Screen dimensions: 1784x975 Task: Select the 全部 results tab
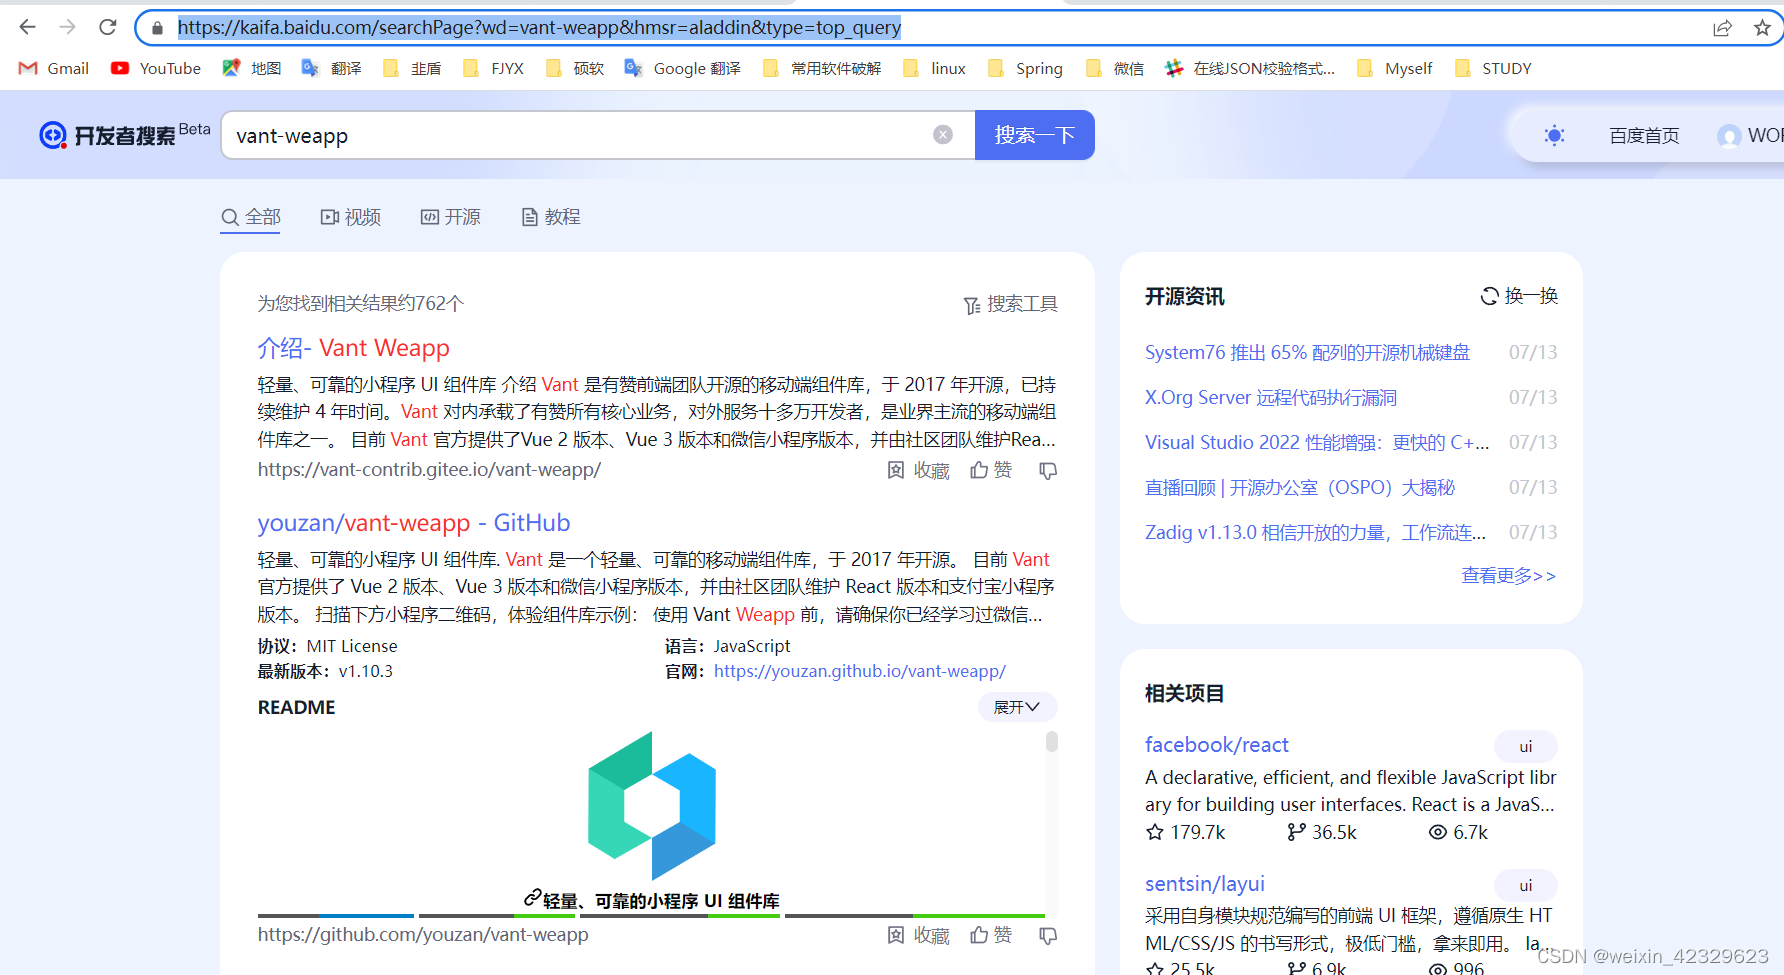pyautogui.click(x=251, y=217)
